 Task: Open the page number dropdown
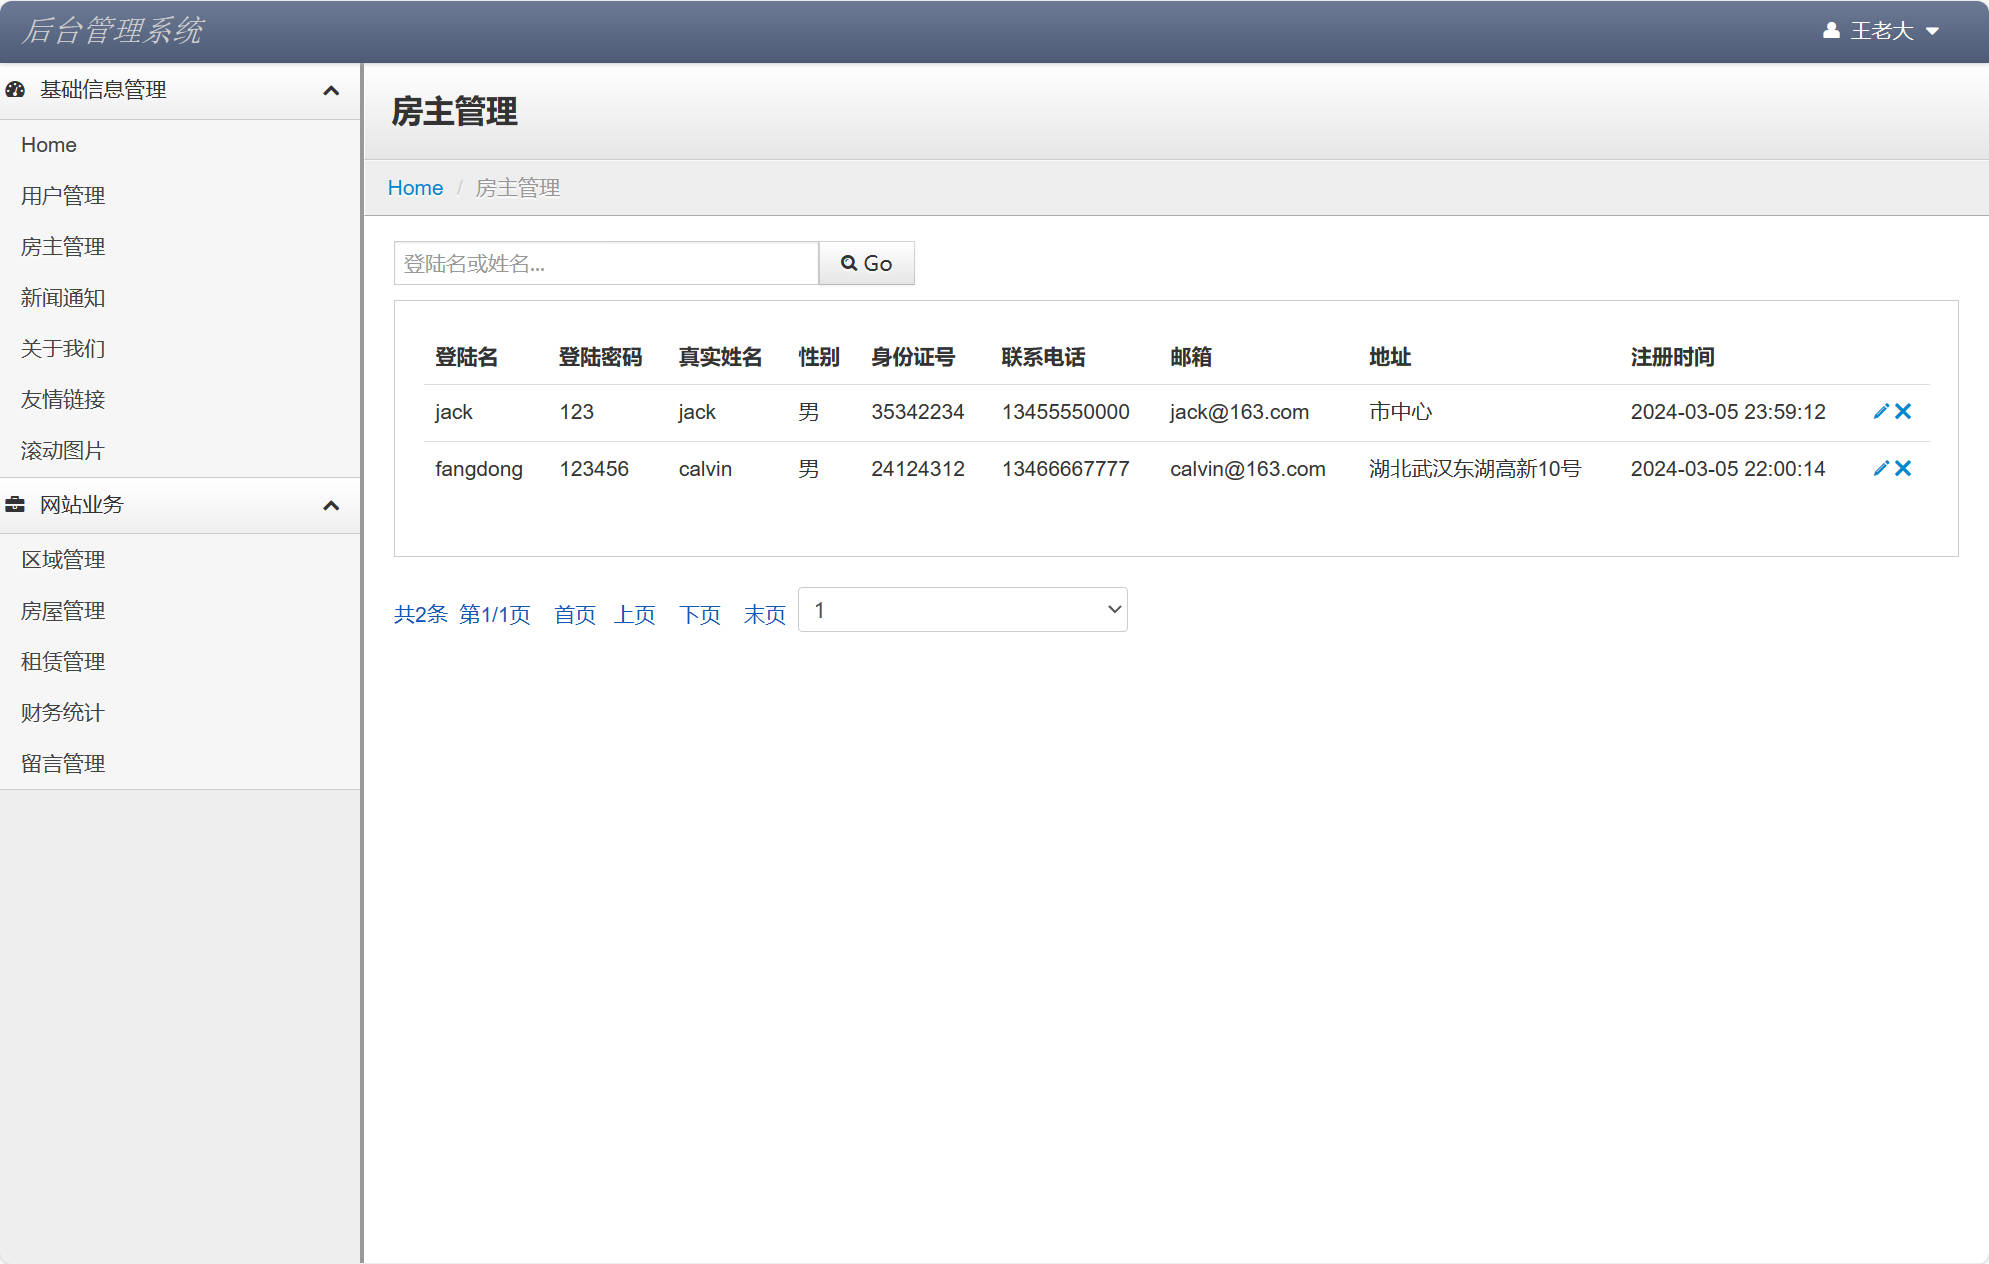coord(961,609)
